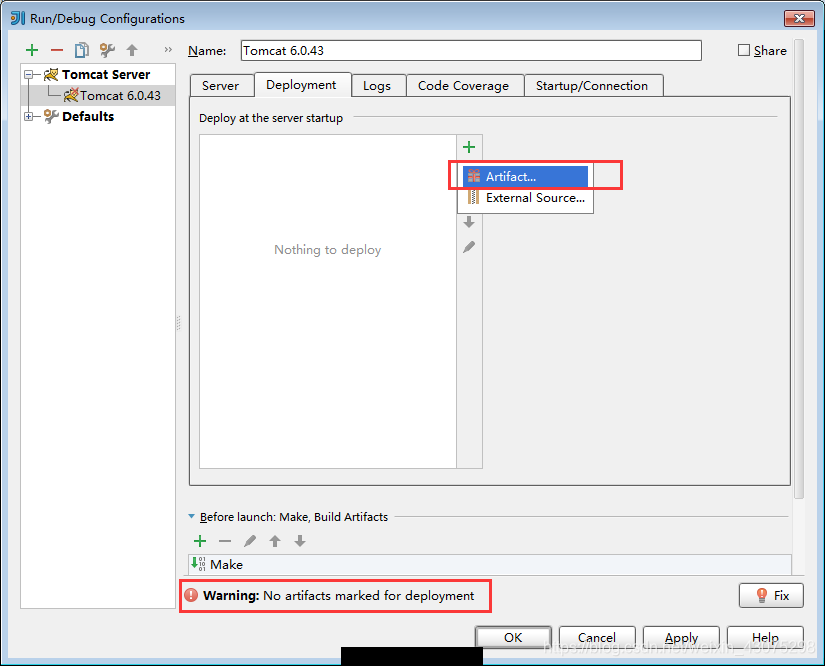Collapse the Before launch section triangle

[x=192, y=517]
